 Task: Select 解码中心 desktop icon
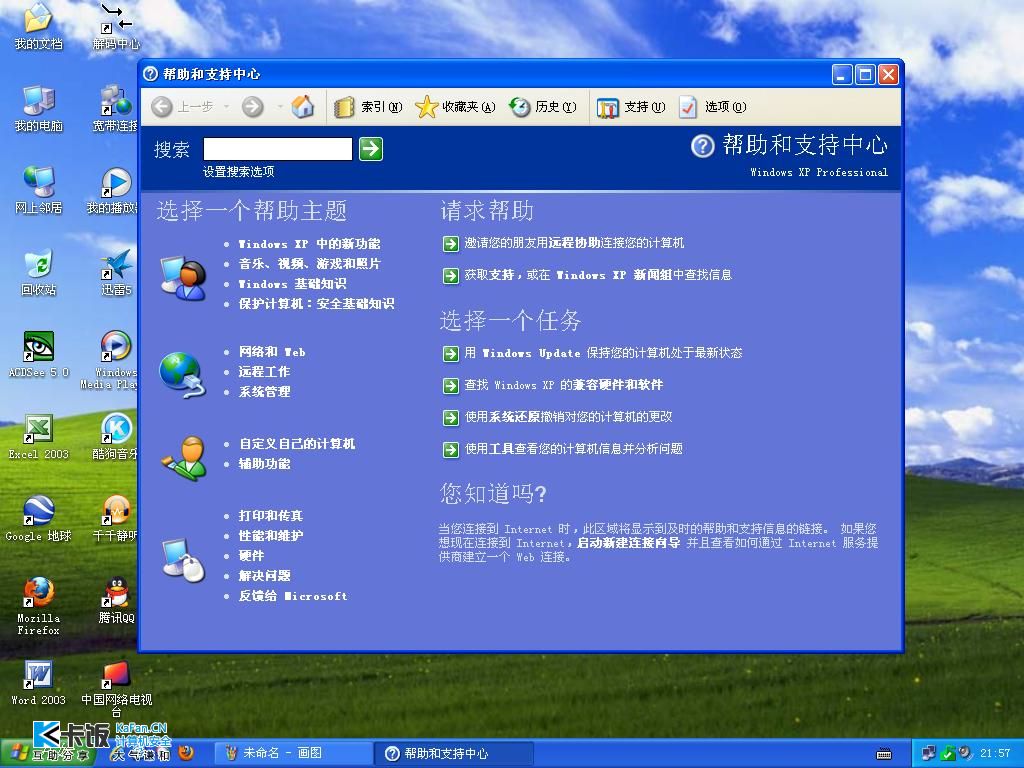click(x=116, y=27)
